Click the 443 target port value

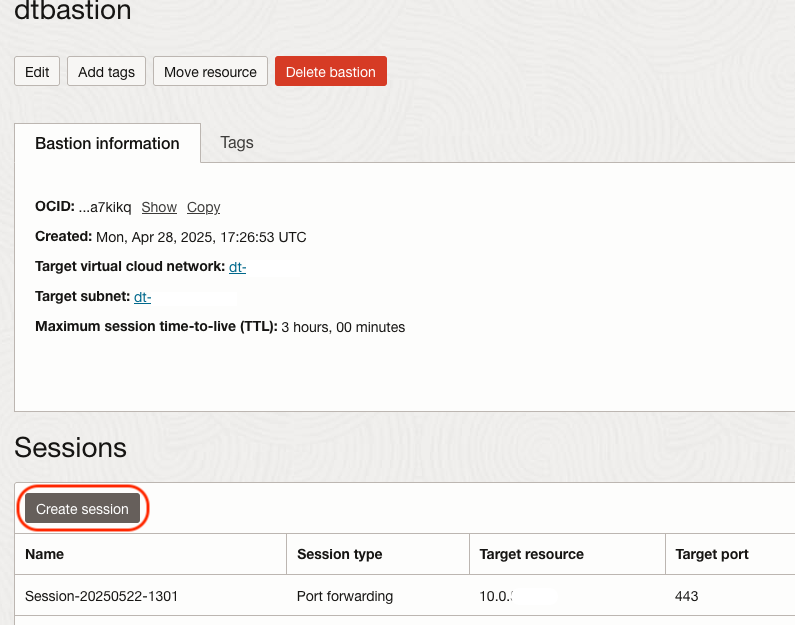coord(686,596)
